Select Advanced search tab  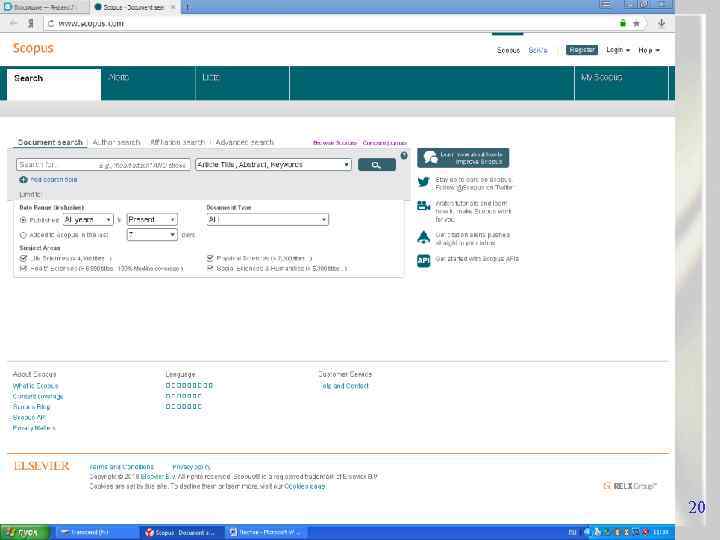click(x=244, y=142)
